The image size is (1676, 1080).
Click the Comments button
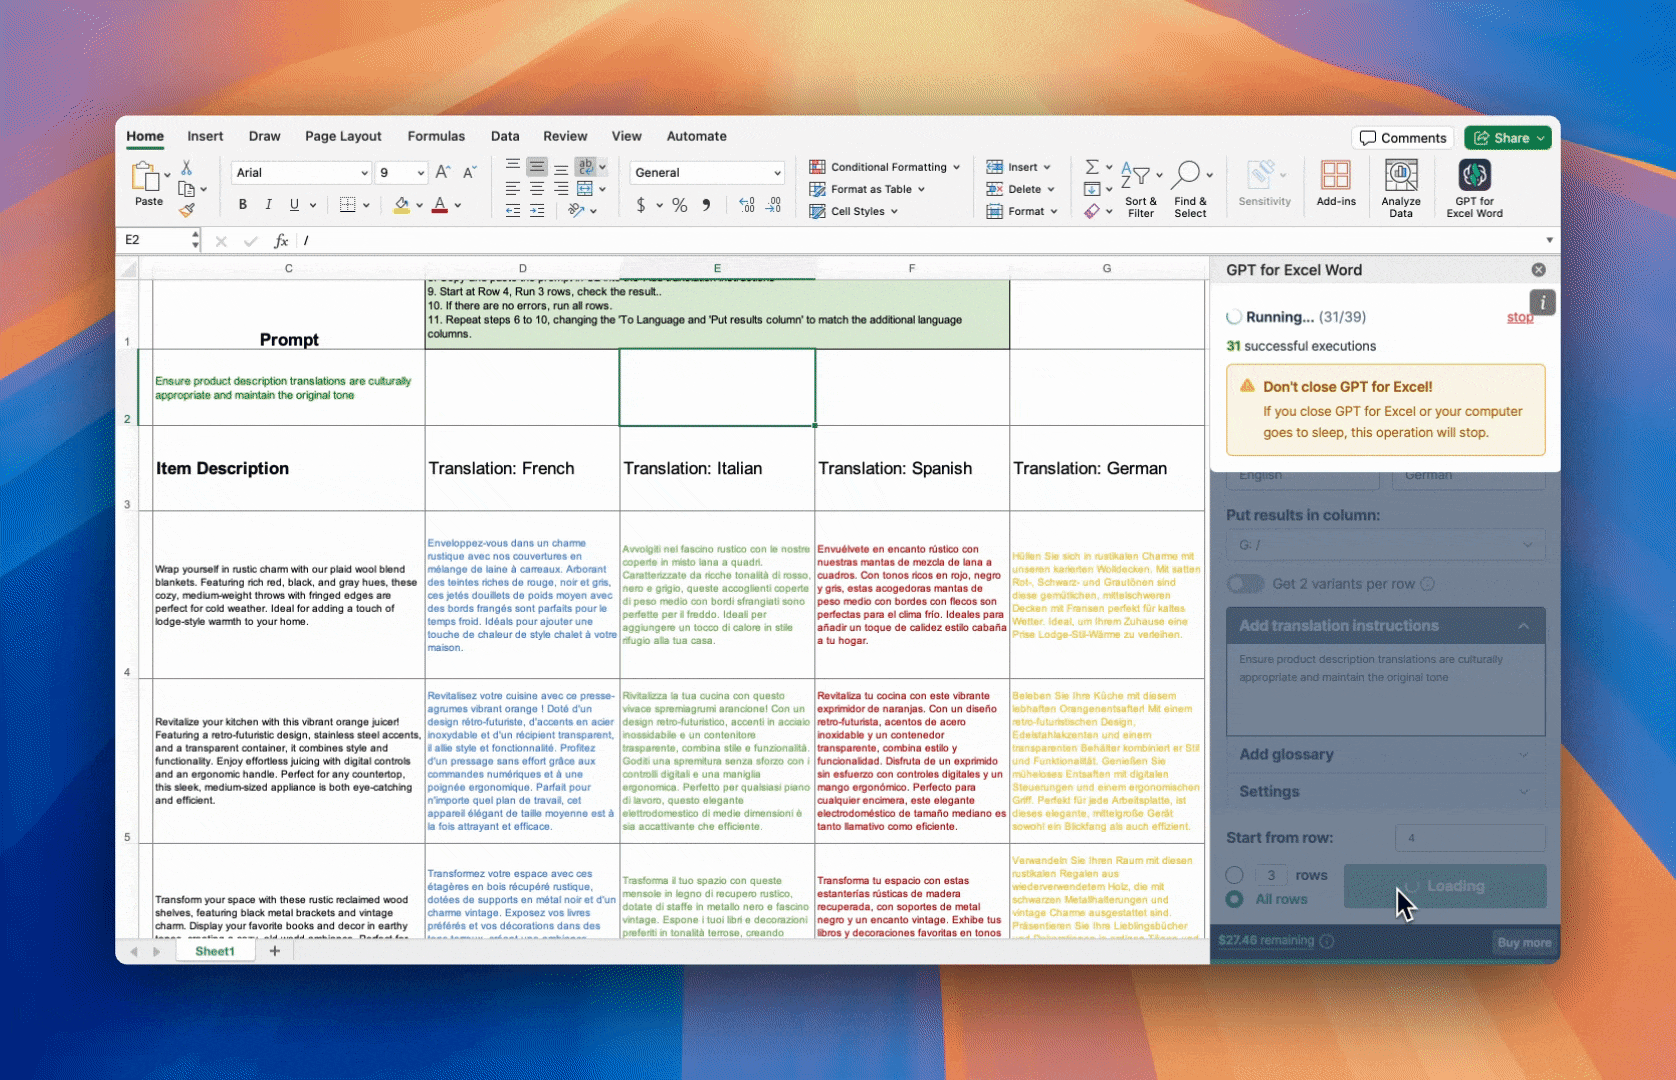[1403, 138]
